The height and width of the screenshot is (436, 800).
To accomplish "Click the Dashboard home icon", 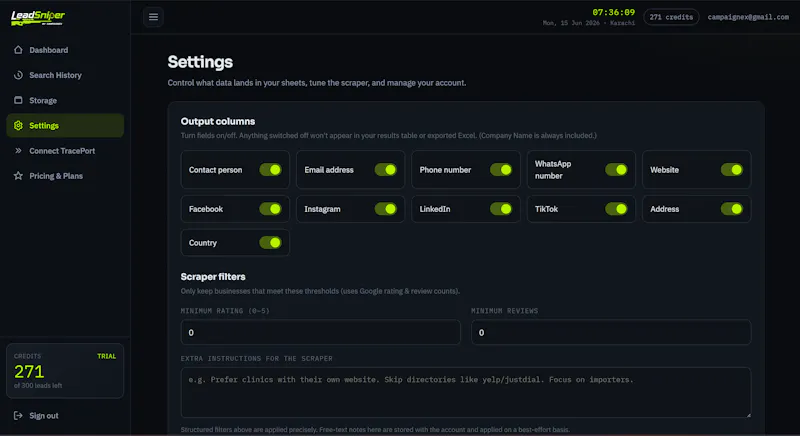I will [18, 50].
